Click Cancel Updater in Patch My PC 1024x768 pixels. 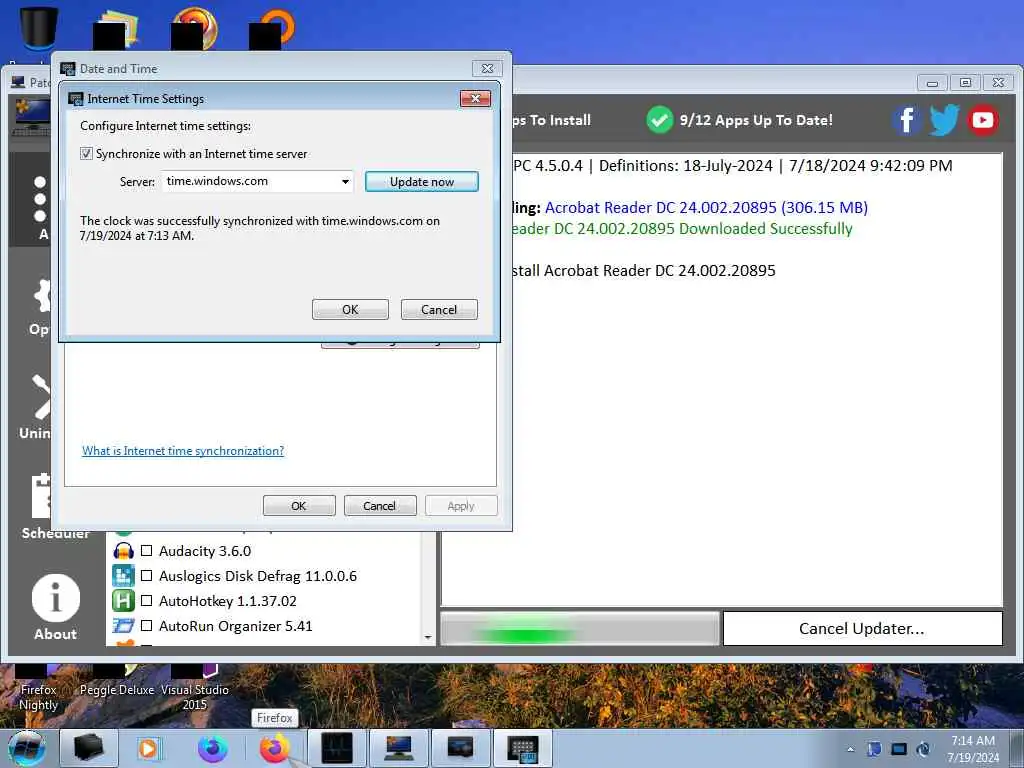coord(863,628)
